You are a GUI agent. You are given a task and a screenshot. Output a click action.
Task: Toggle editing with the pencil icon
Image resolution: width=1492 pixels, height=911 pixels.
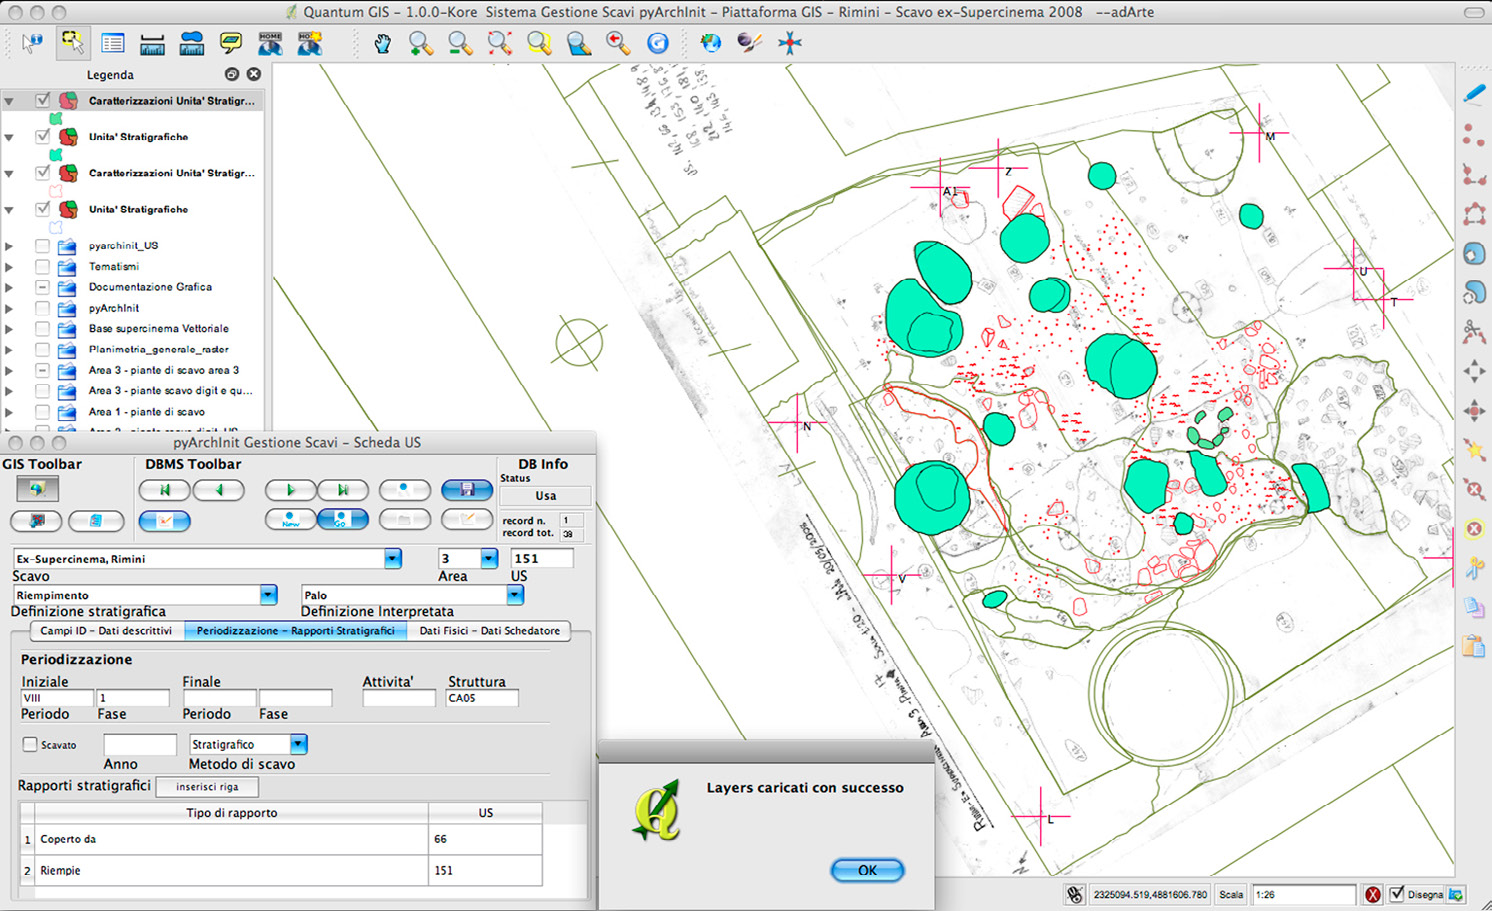pyautogui.click(x=1474, y=93)
